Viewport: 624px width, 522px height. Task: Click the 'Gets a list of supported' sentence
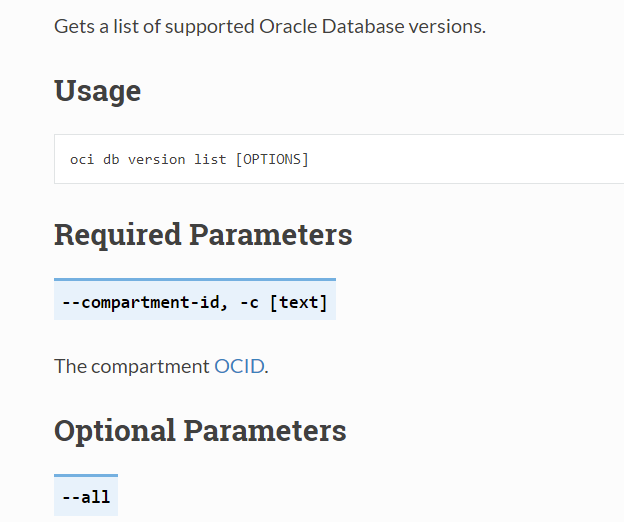270,27
